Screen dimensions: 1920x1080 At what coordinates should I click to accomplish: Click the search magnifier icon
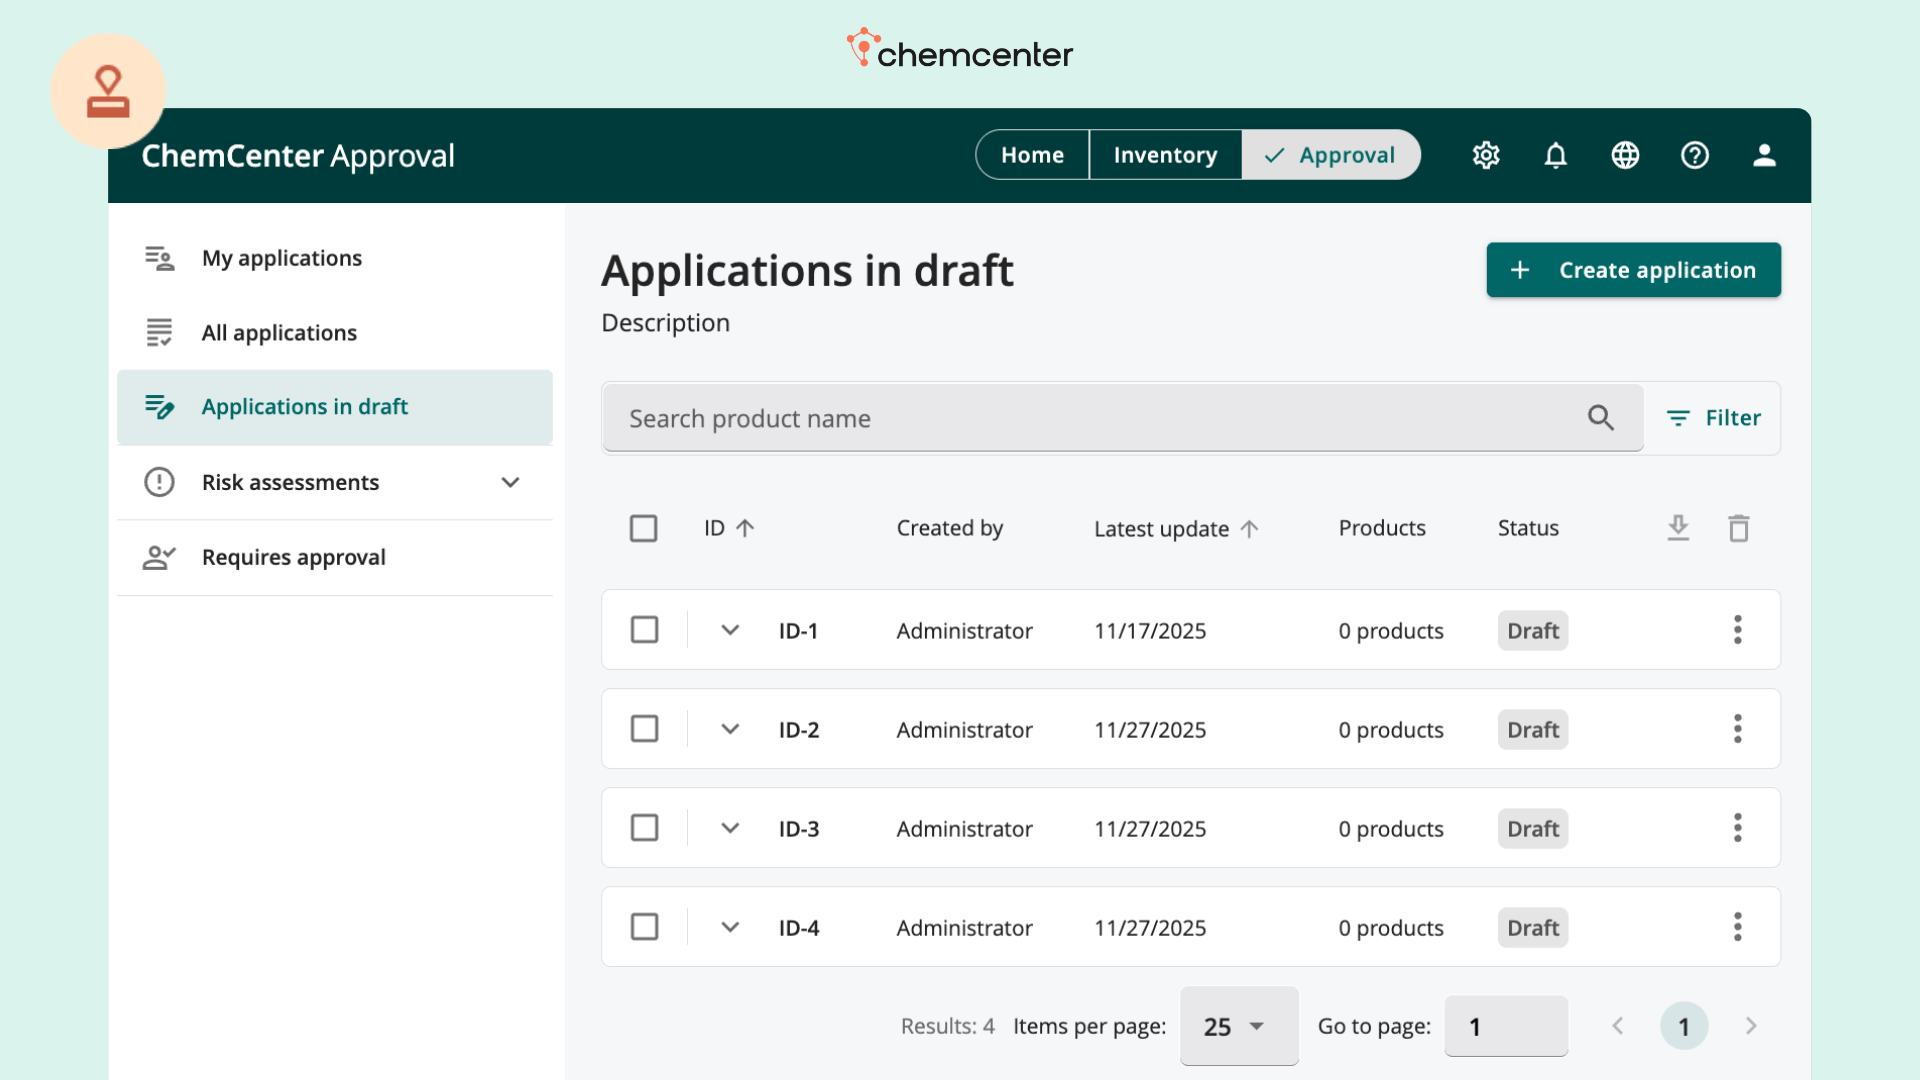(x=1601, y=418)
